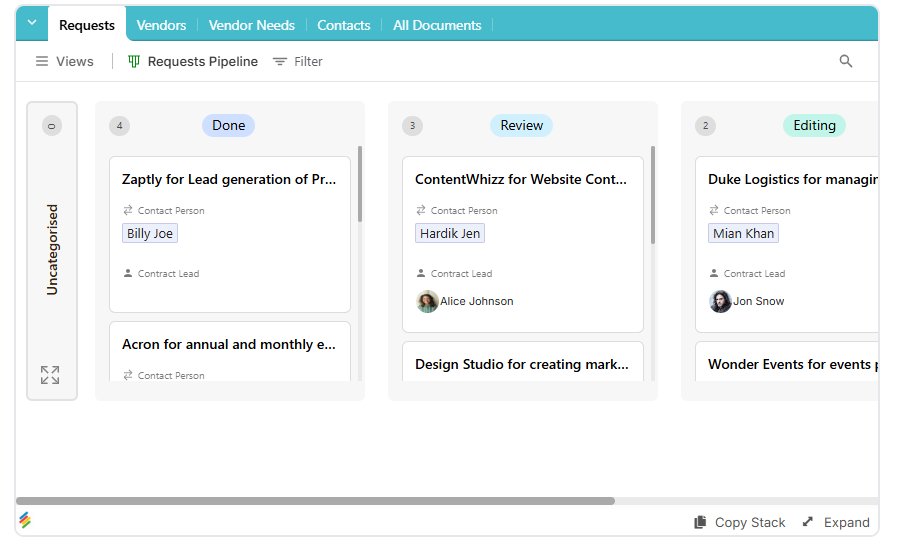Click the Review column vertical scrollbar
This screenshot has height=545, width=899.
click(x=653, y=195)
